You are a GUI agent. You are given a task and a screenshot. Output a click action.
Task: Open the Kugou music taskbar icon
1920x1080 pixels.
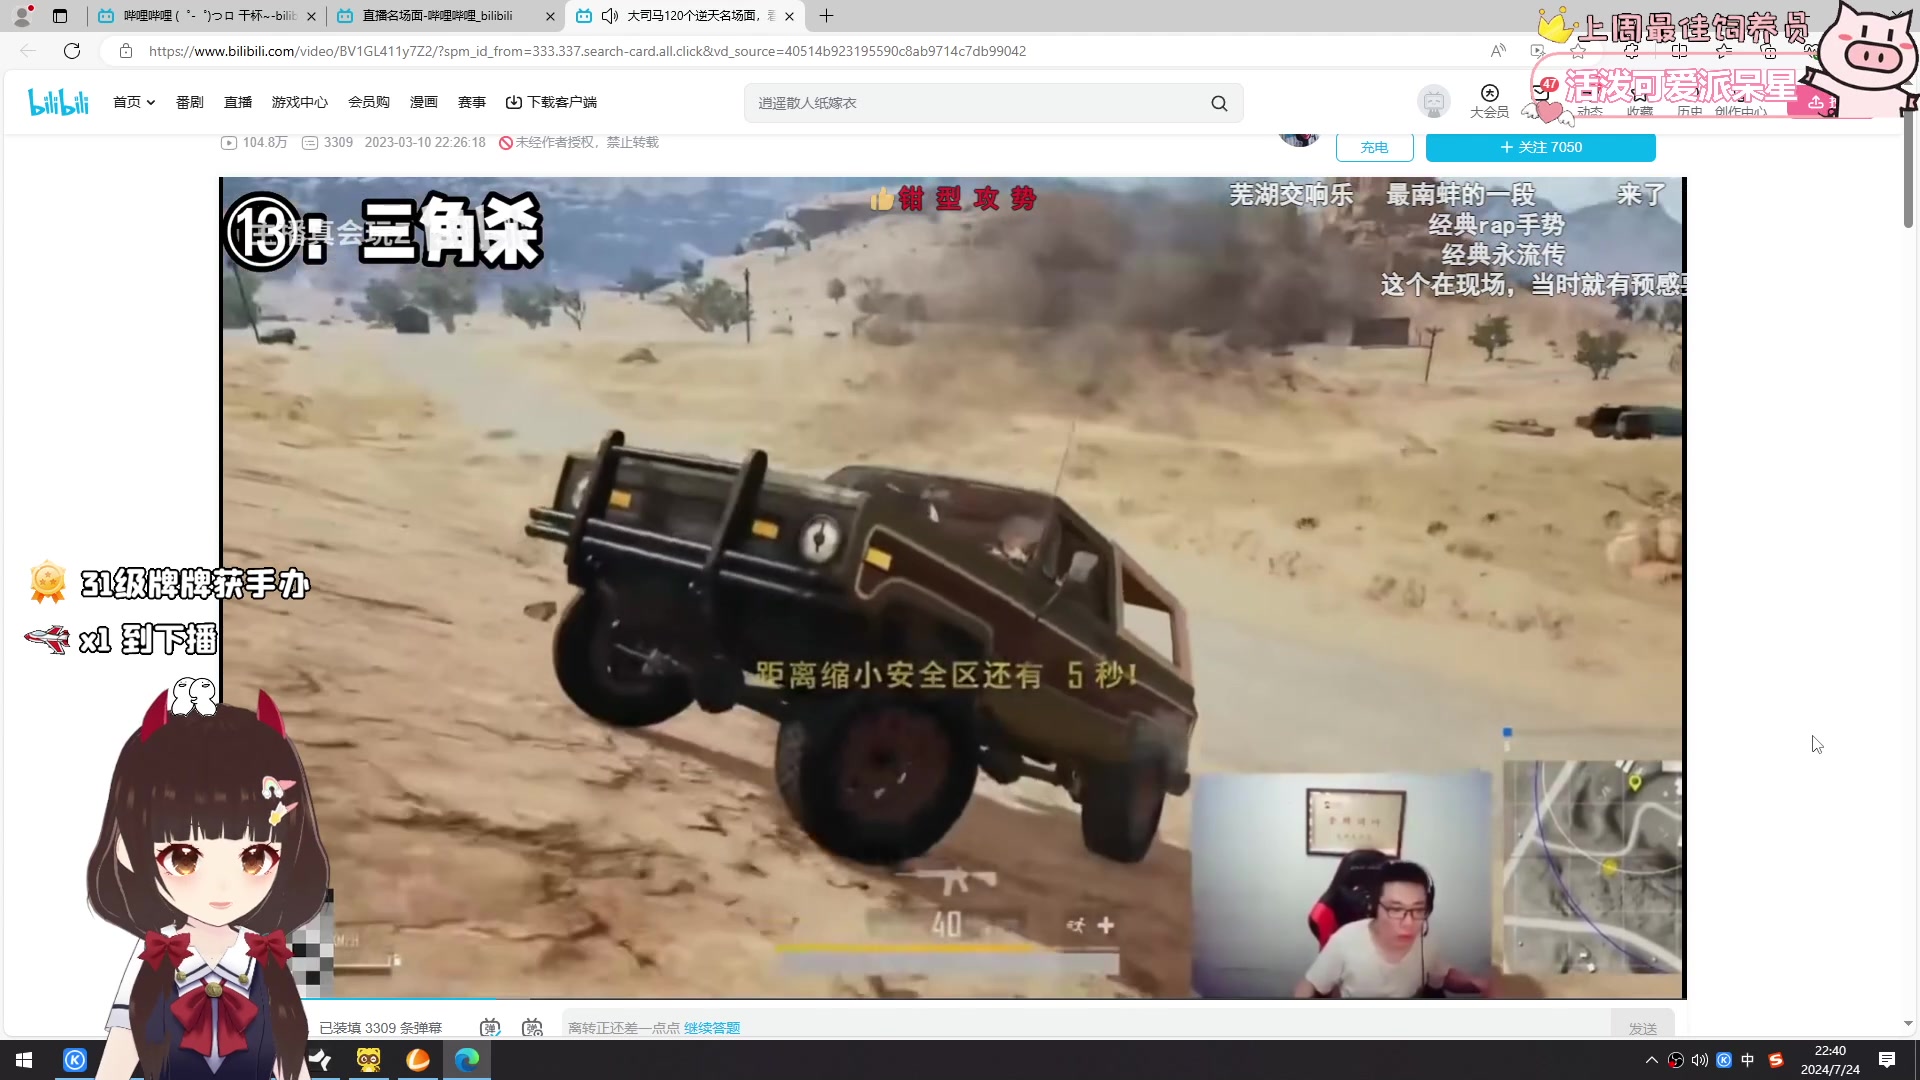pos(75,1060)
